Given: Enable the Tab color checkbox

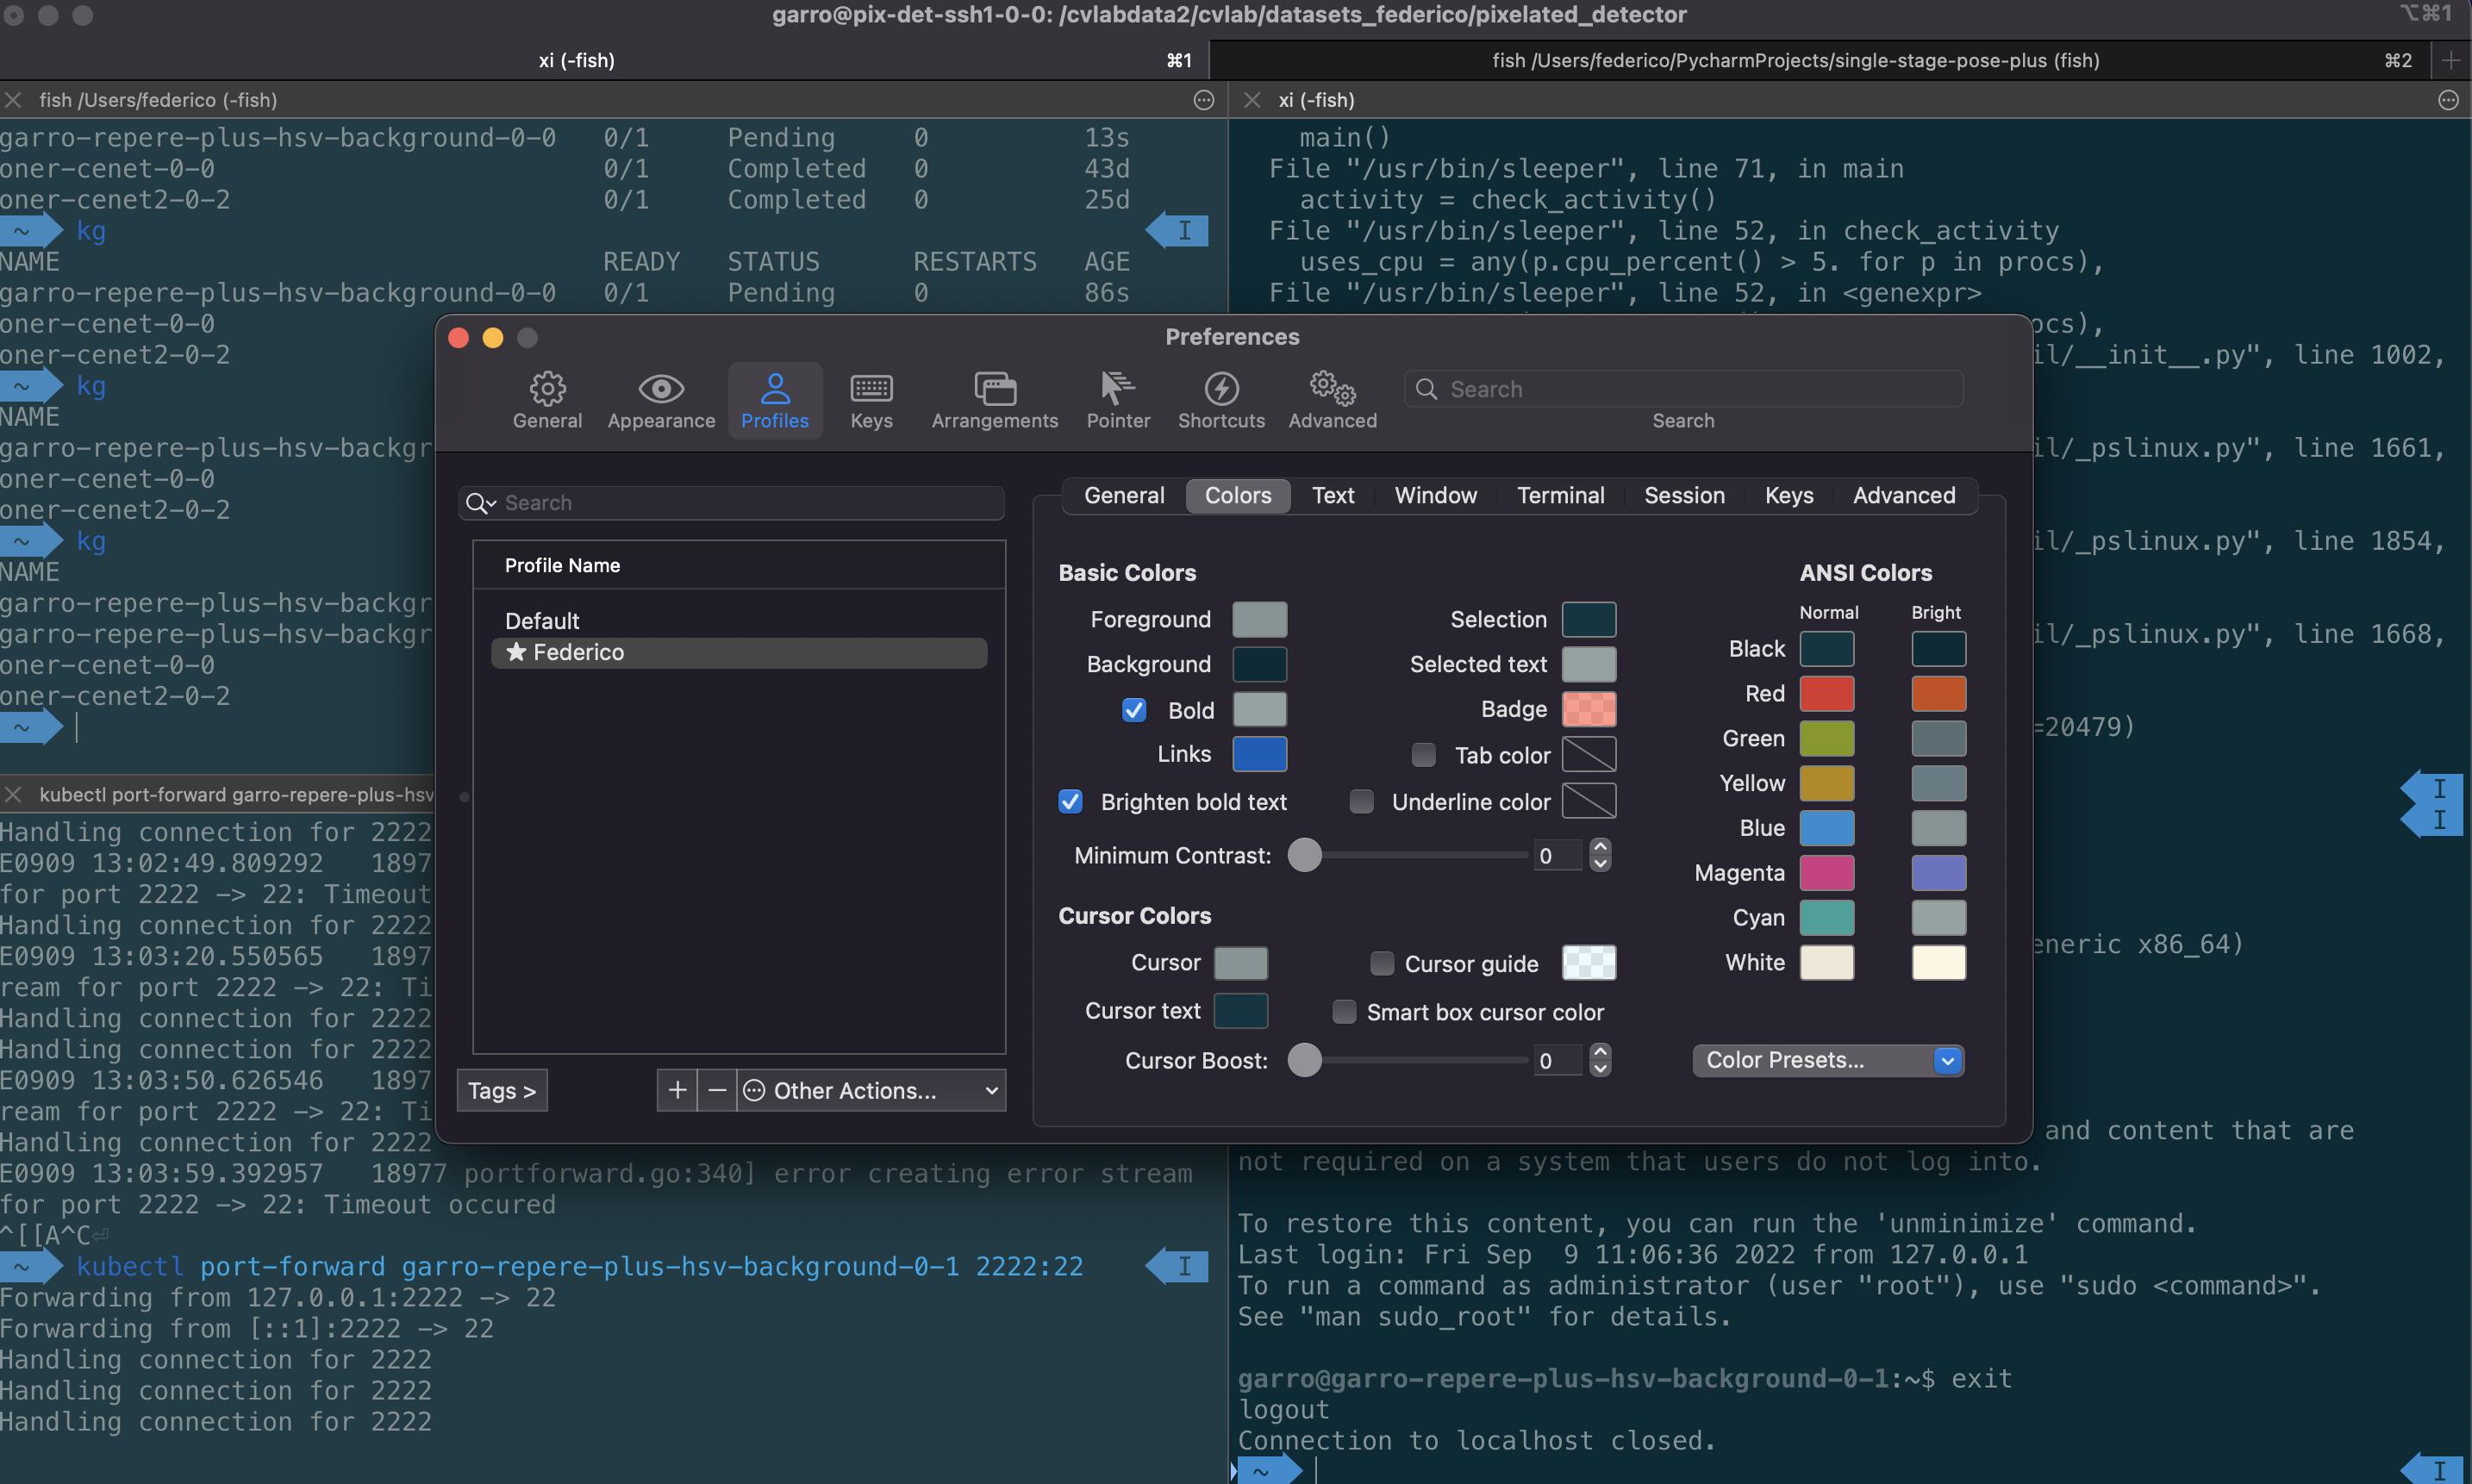Looking at the screenshot, I should point(1423,754).
